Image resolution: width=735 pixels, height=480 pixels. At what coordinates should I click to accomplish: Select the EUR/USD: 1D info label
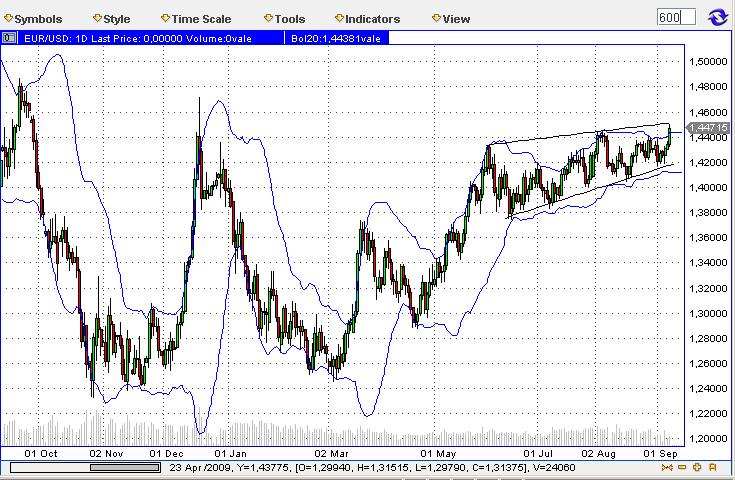click(x=138, y=38)
